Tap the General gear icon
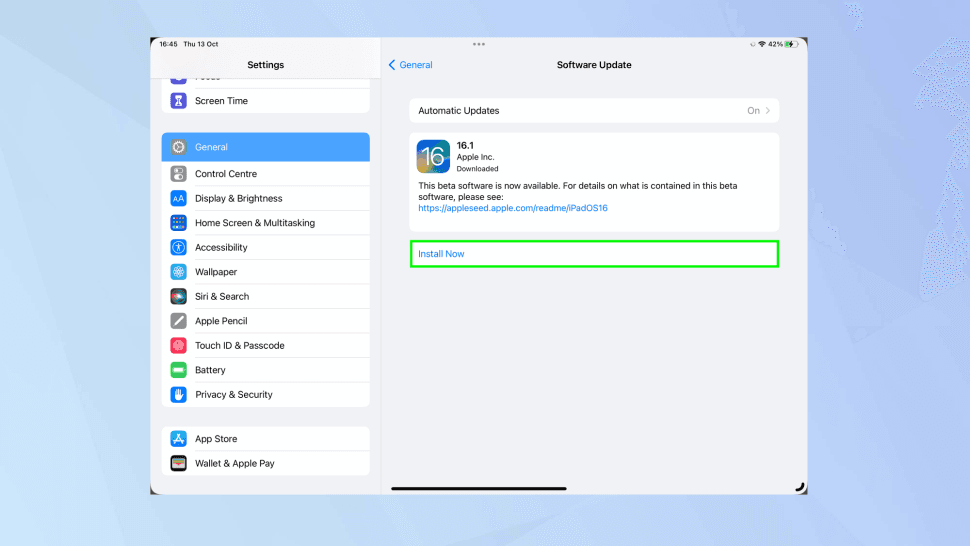This screenshot has height=546, width=970. pyautogui.click(x=178, y=147)
